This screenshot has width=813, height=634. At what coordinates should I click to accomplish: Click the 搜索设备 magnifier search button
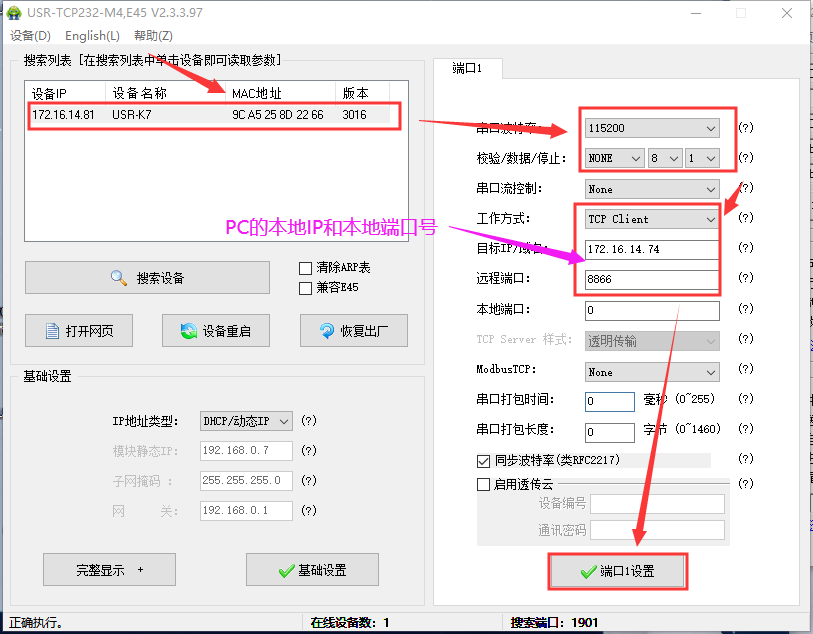[147, 278]
